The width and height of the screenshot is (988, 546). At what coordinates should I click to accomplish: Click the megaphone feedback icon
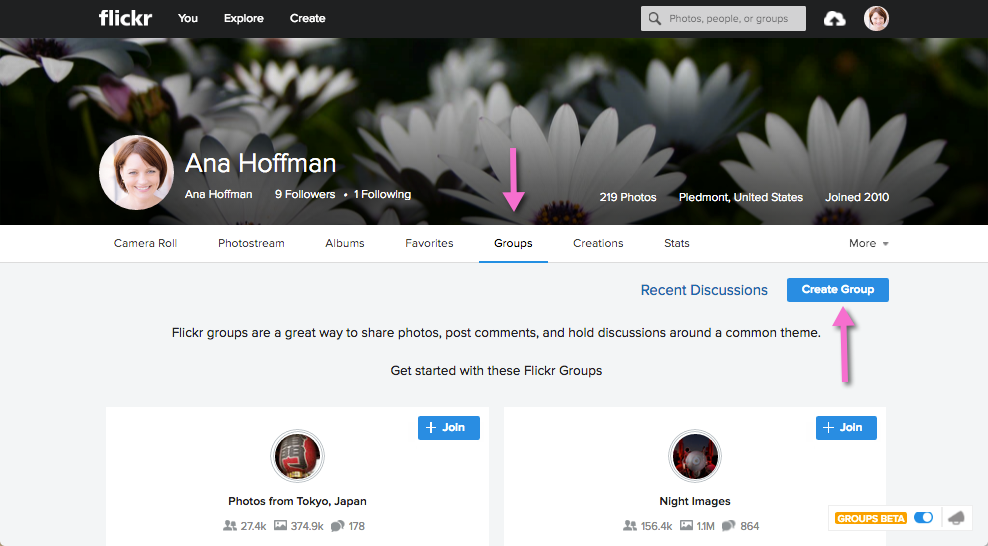click(x=956, y=518)
